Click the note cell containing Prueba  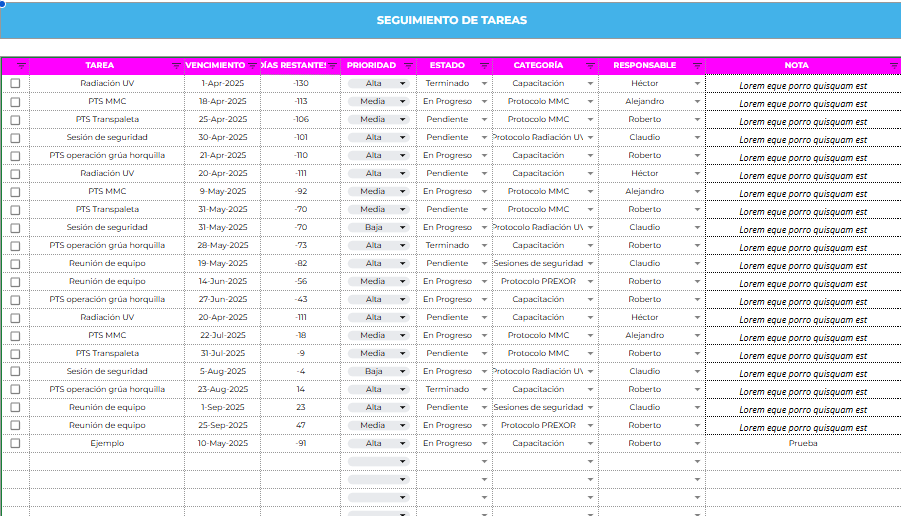tap(802, 444)
